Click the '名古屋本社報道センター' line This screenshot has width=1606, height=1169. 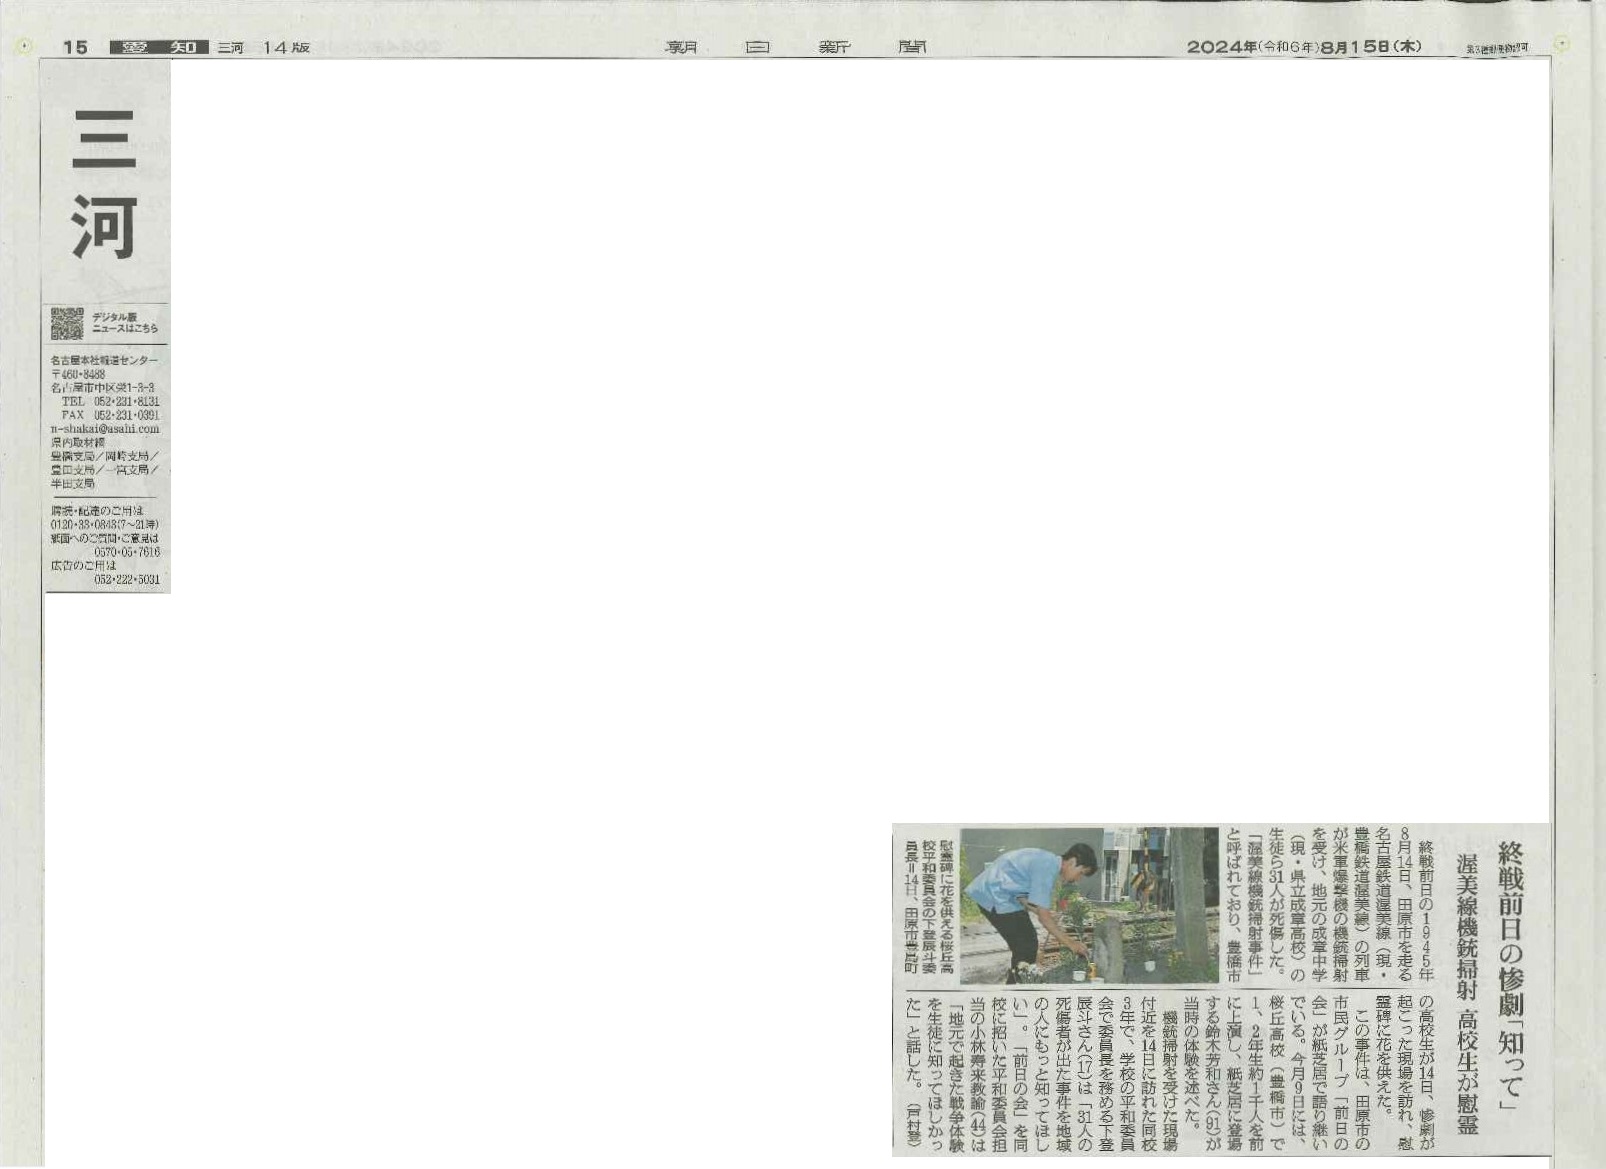pyautogui.click(x=104, y=360)
